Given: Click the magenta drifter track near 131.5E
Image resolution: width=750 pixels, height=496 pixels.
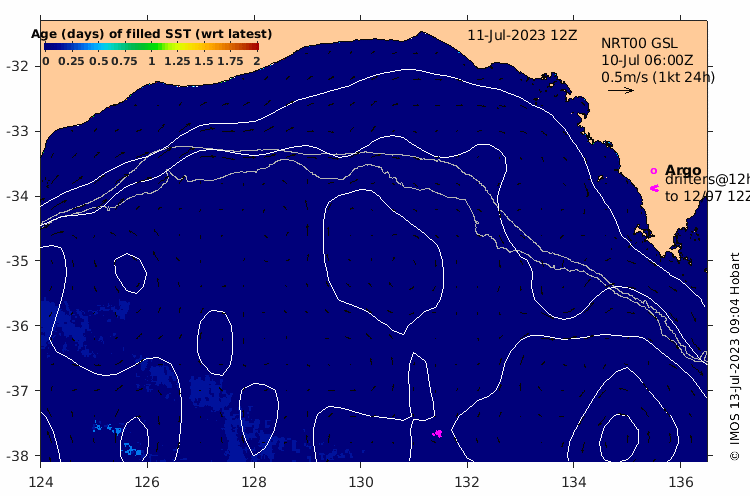Looking at the screenshot, I should point(437,433).
